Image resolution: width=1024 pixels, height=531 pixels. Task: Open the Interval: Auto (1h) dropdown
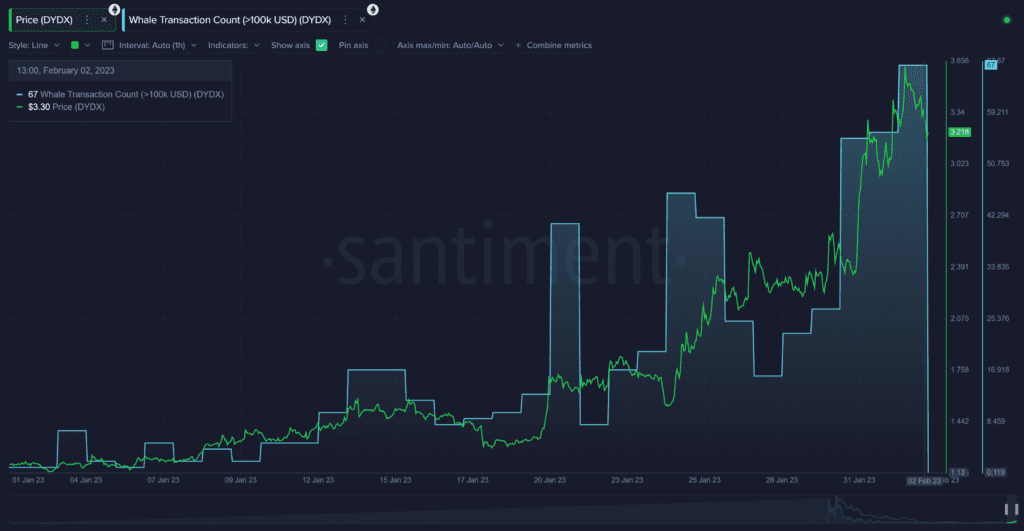(x=157, y=45)
